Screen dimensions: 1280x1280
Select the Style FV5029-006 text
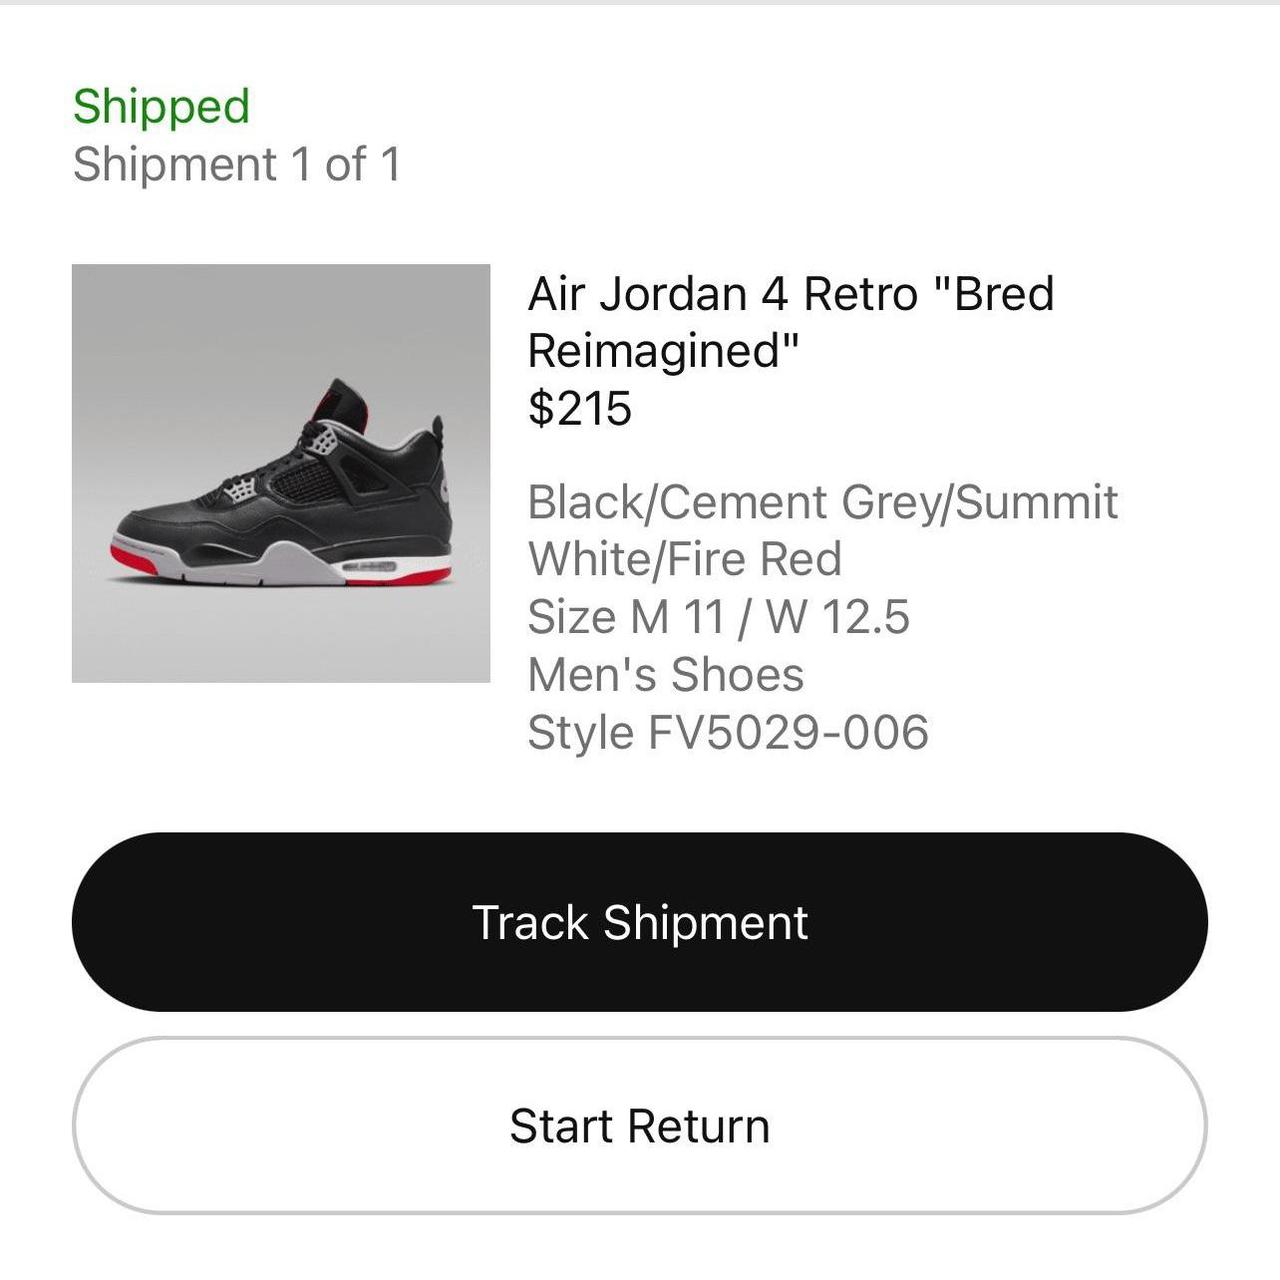tap(728, 731)
